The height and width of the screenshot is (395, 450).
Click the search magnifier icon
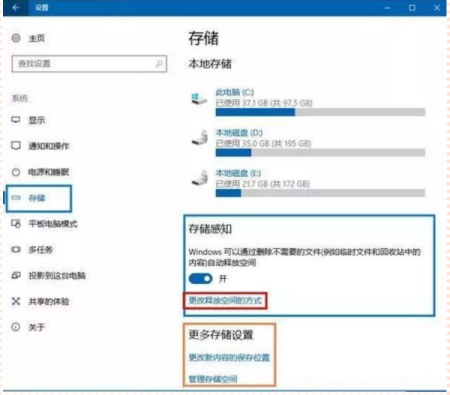tap(159, 63)
